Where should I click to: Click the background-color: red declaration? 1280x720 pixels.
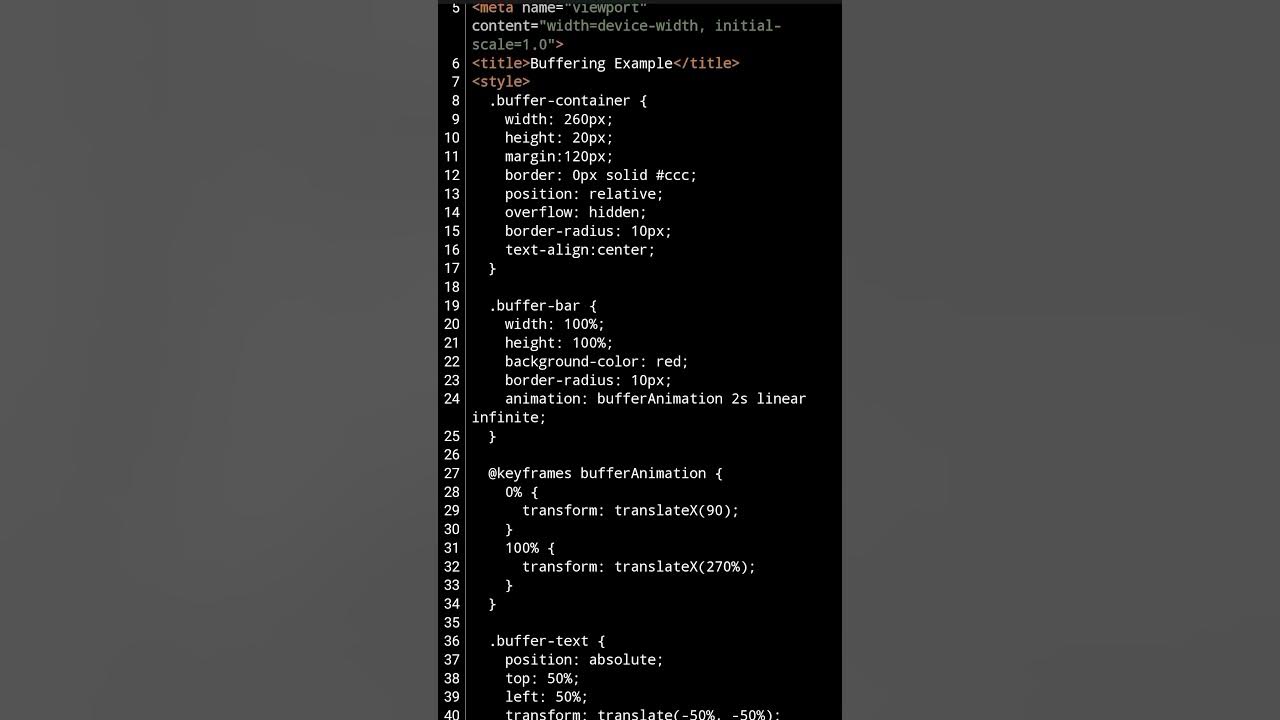pos(596,362)
